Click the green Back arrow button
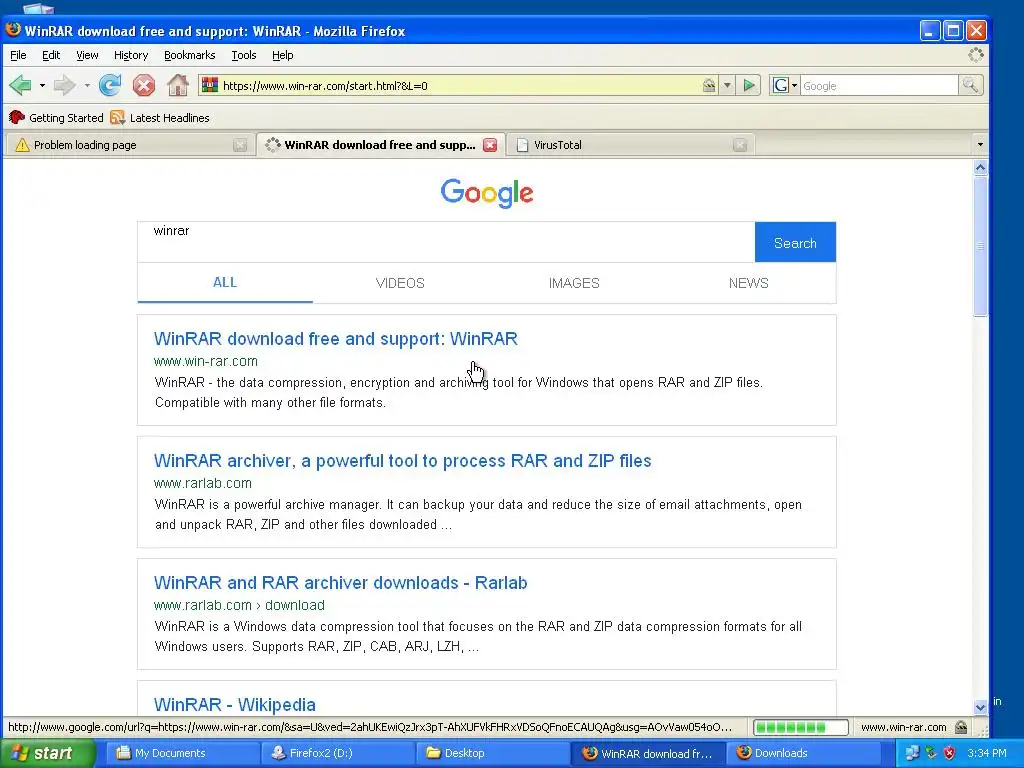Viewport: 1024px width, 768px height. (x=21, y=85)
